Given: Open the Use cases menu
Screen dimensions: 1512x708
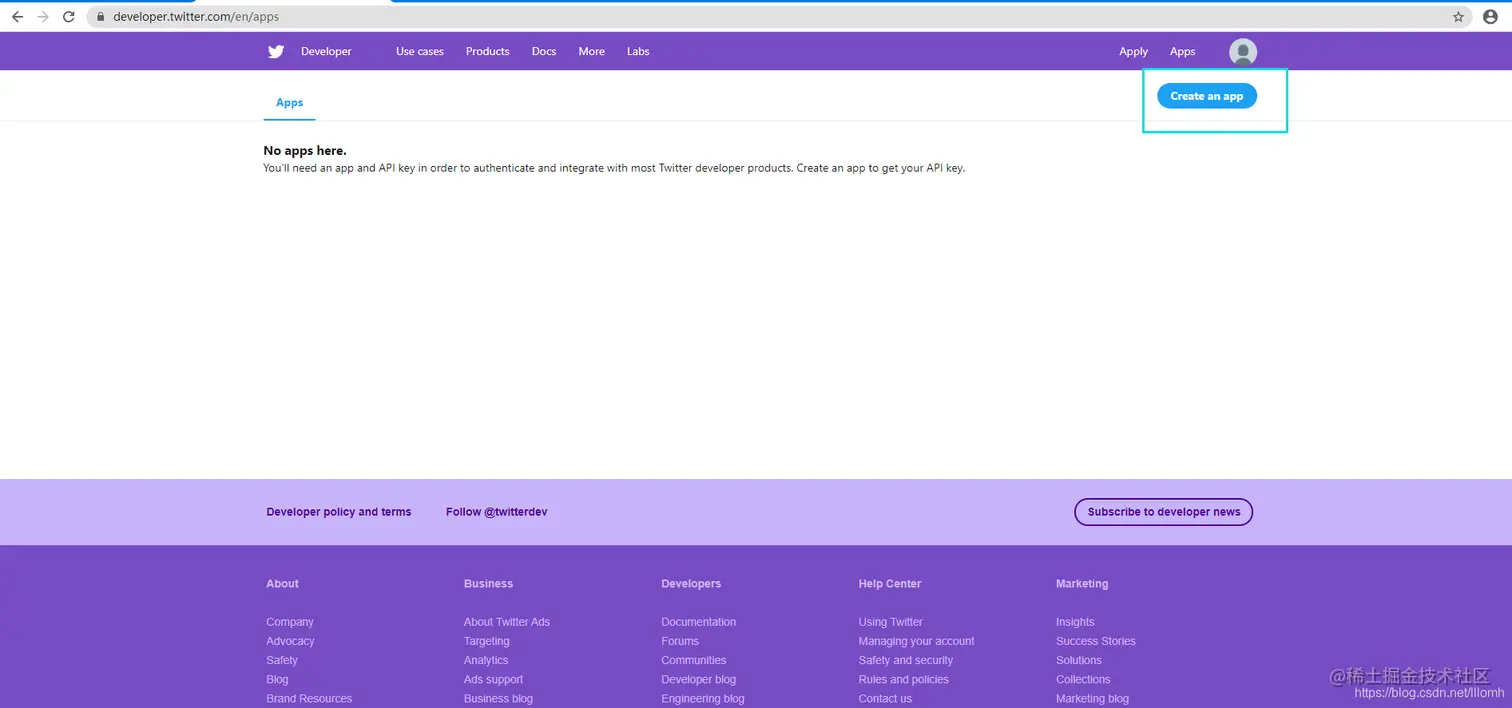Looking at the screenshot, I should [x=420, y=51].
